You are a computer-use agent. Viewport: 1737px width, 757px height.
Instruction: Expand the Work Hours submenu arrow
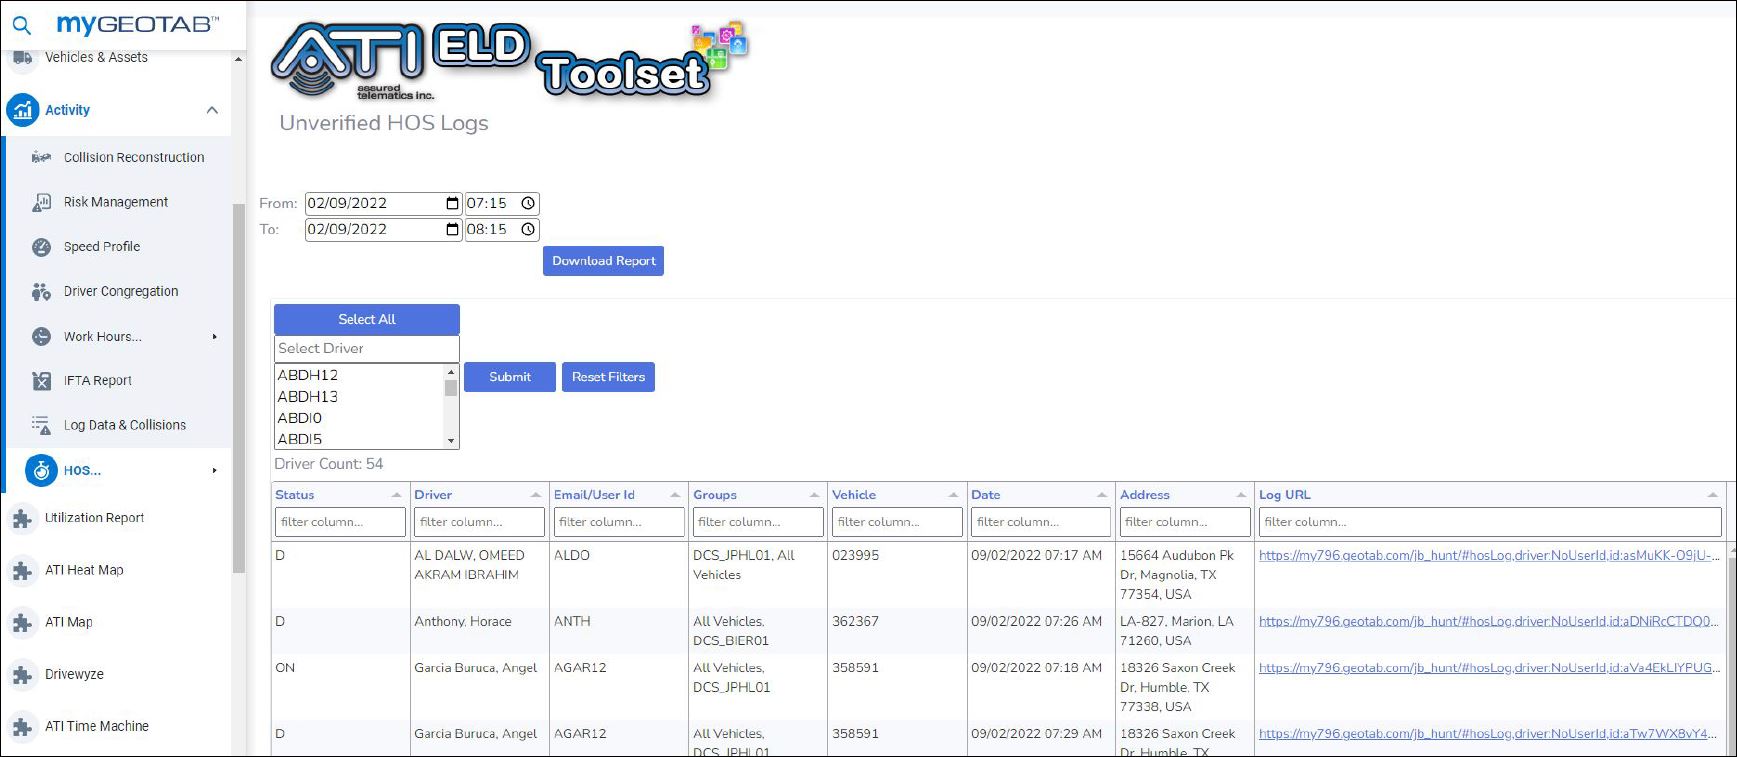(x=214, y=337)
